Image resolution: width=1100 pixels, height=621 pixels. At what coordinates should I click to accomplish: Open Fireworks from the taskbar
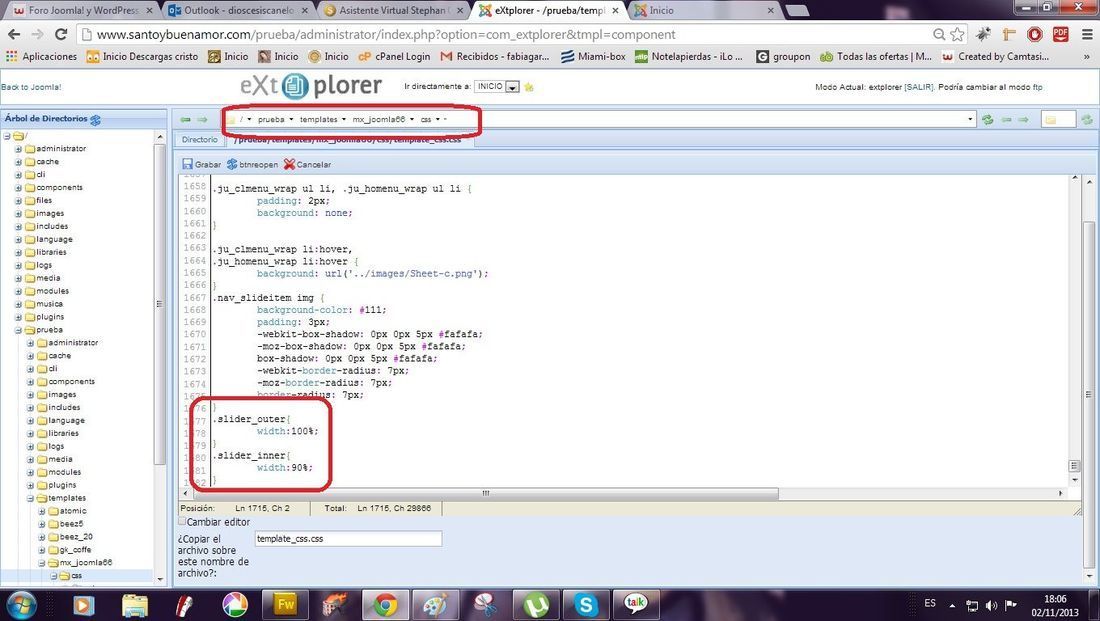click(x=285, y=604)
